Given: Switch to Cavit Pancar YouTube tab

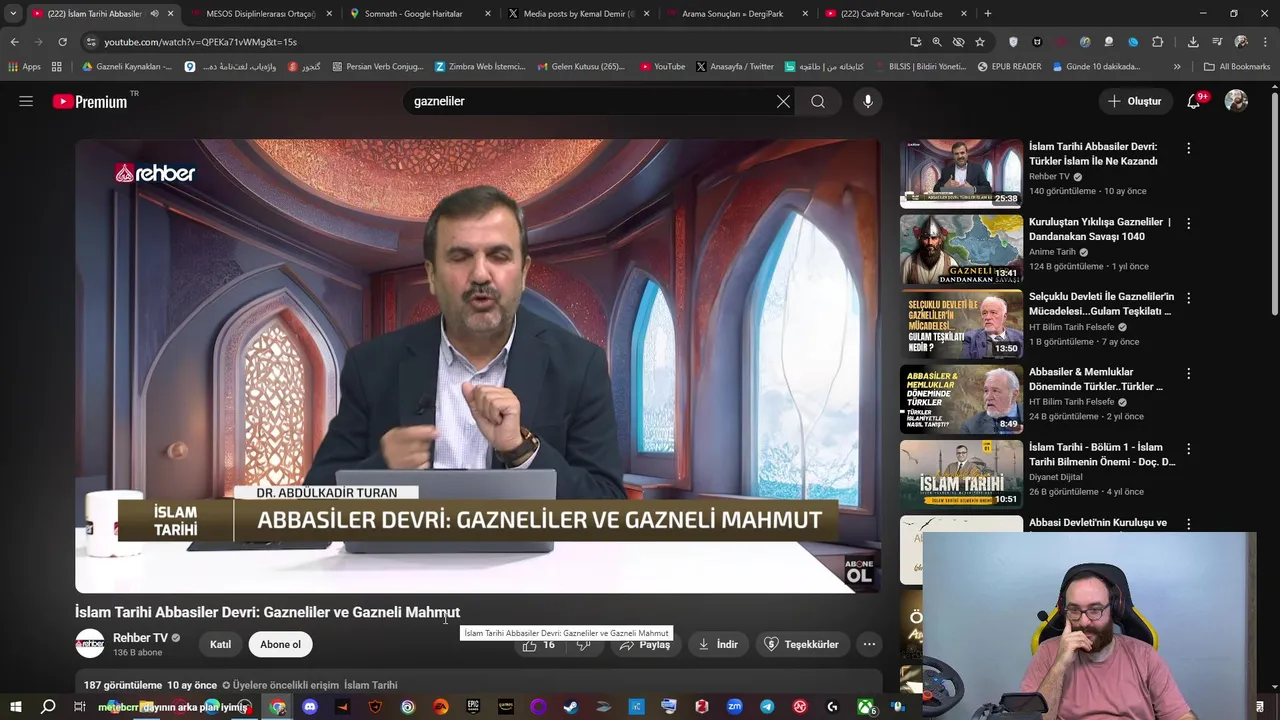Looking at the screenshot, I should (897, 14).
